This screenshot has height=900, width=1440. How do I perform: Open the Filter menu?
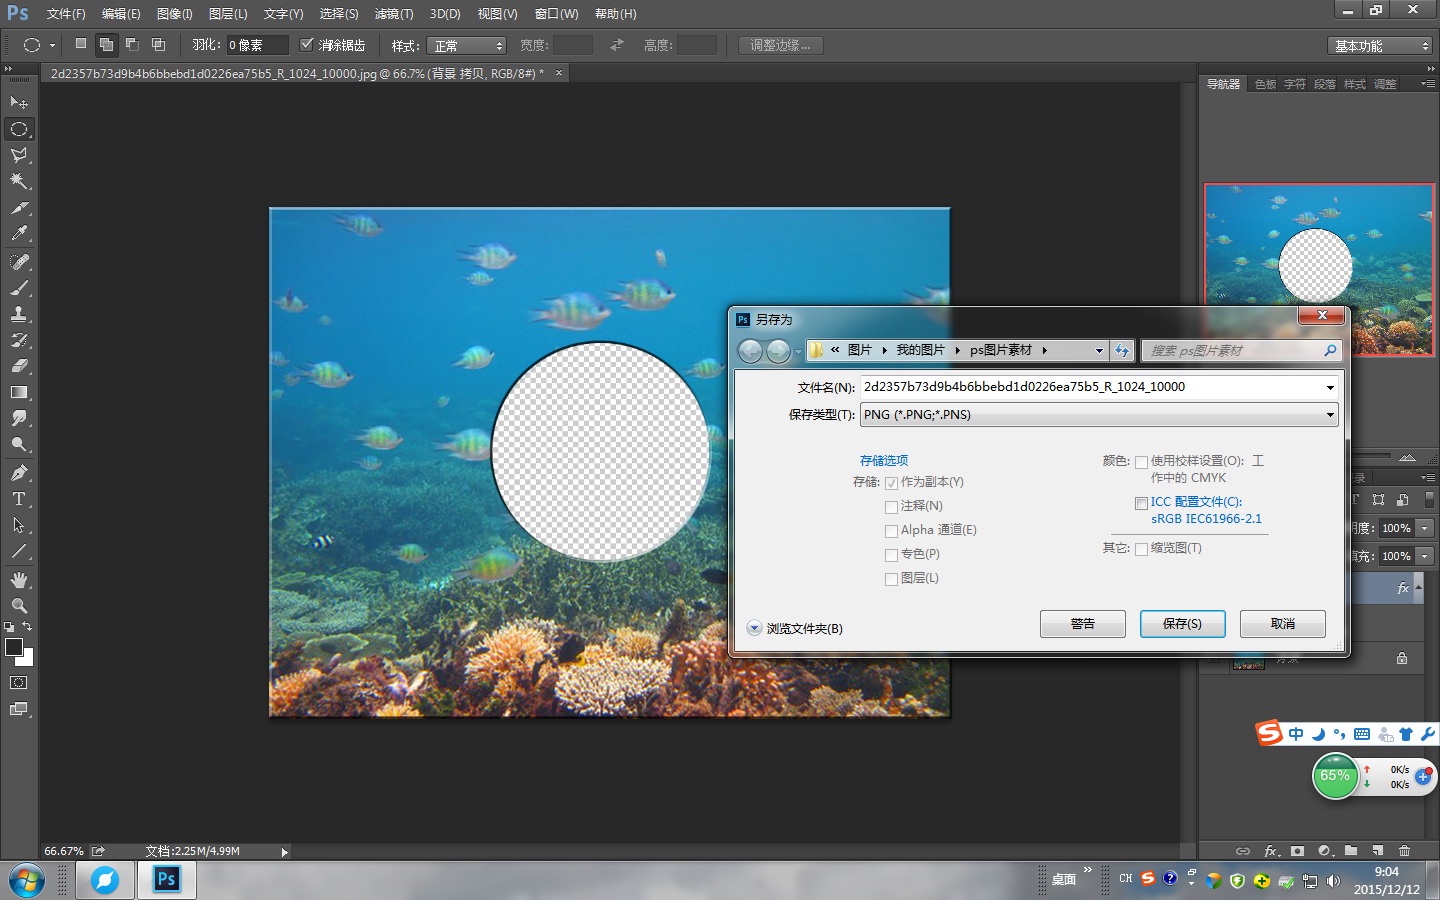(x=393, y=14)
